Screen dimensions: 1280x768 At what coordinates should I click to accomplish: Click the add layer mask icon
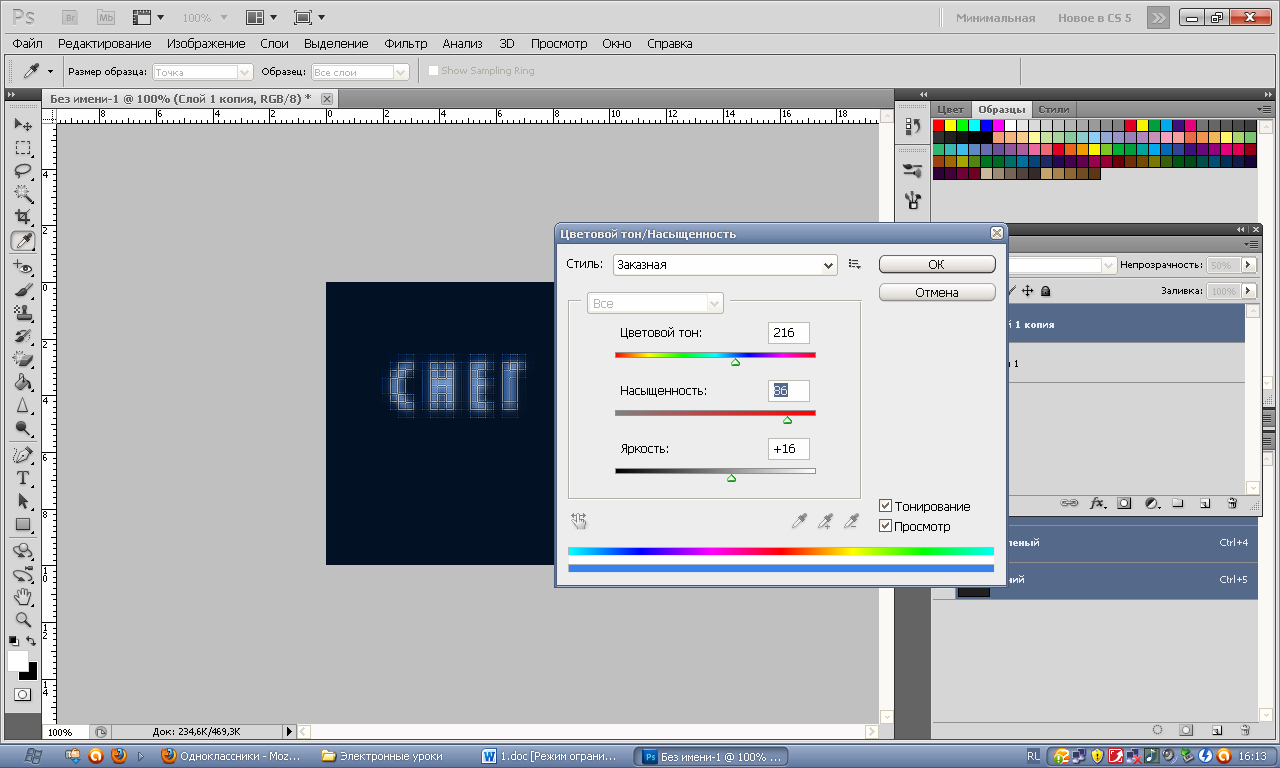[1124, 503]
